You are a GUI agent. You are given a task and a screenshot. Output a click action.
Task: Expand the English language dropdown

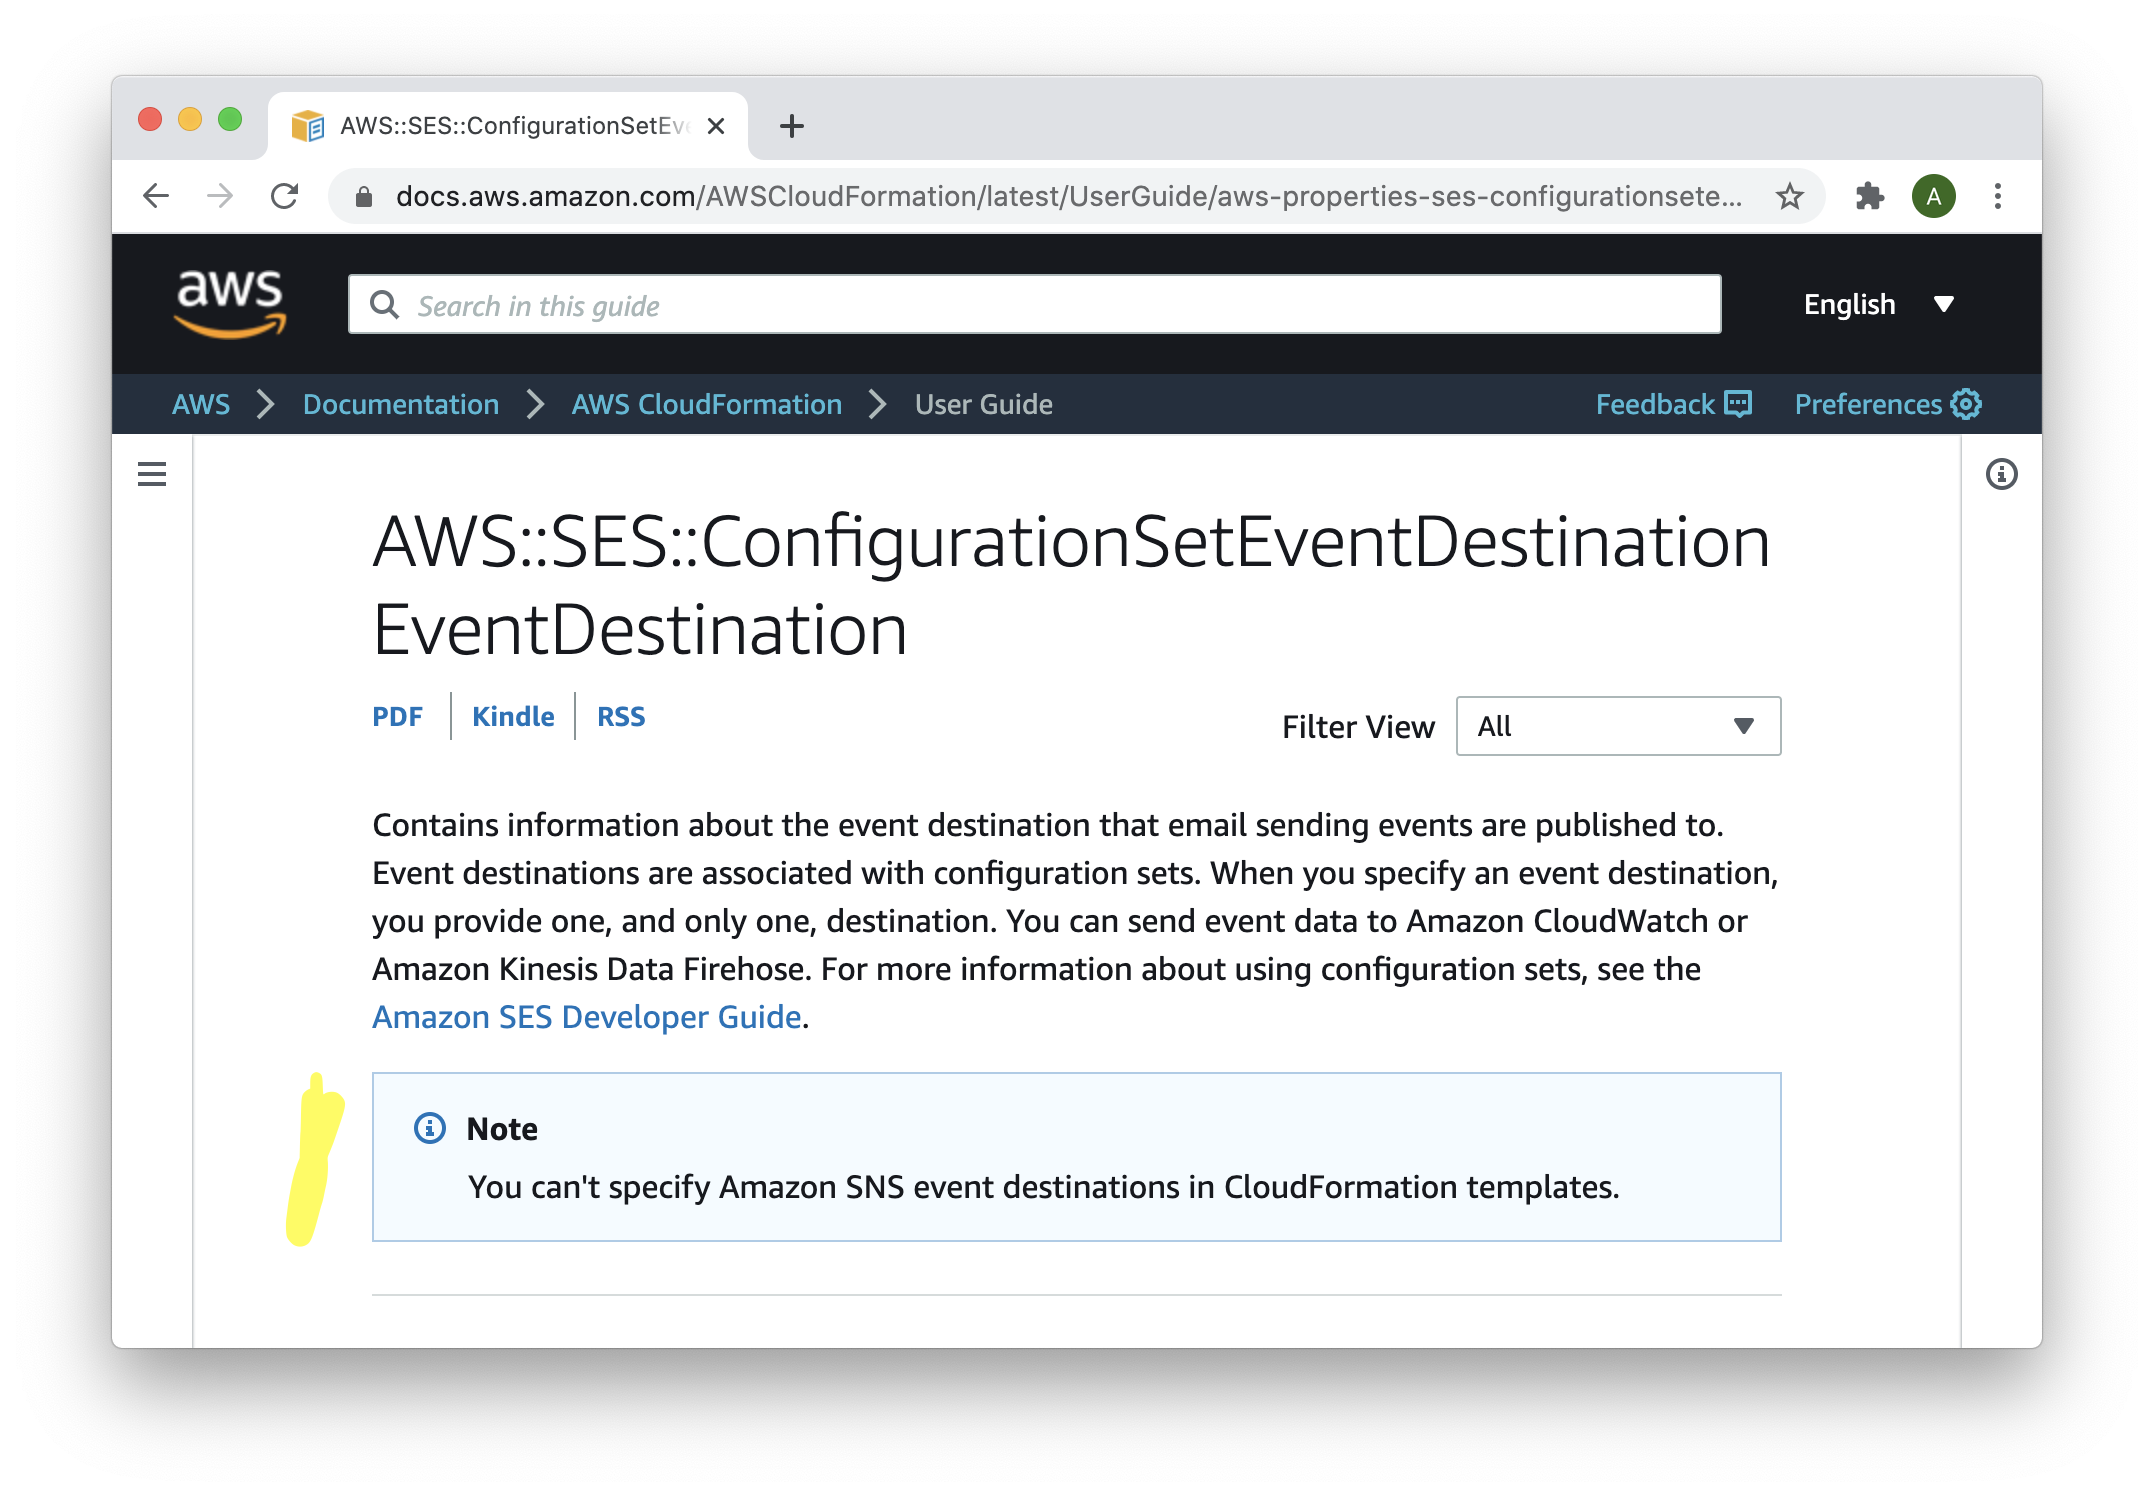click(1877, 304)
